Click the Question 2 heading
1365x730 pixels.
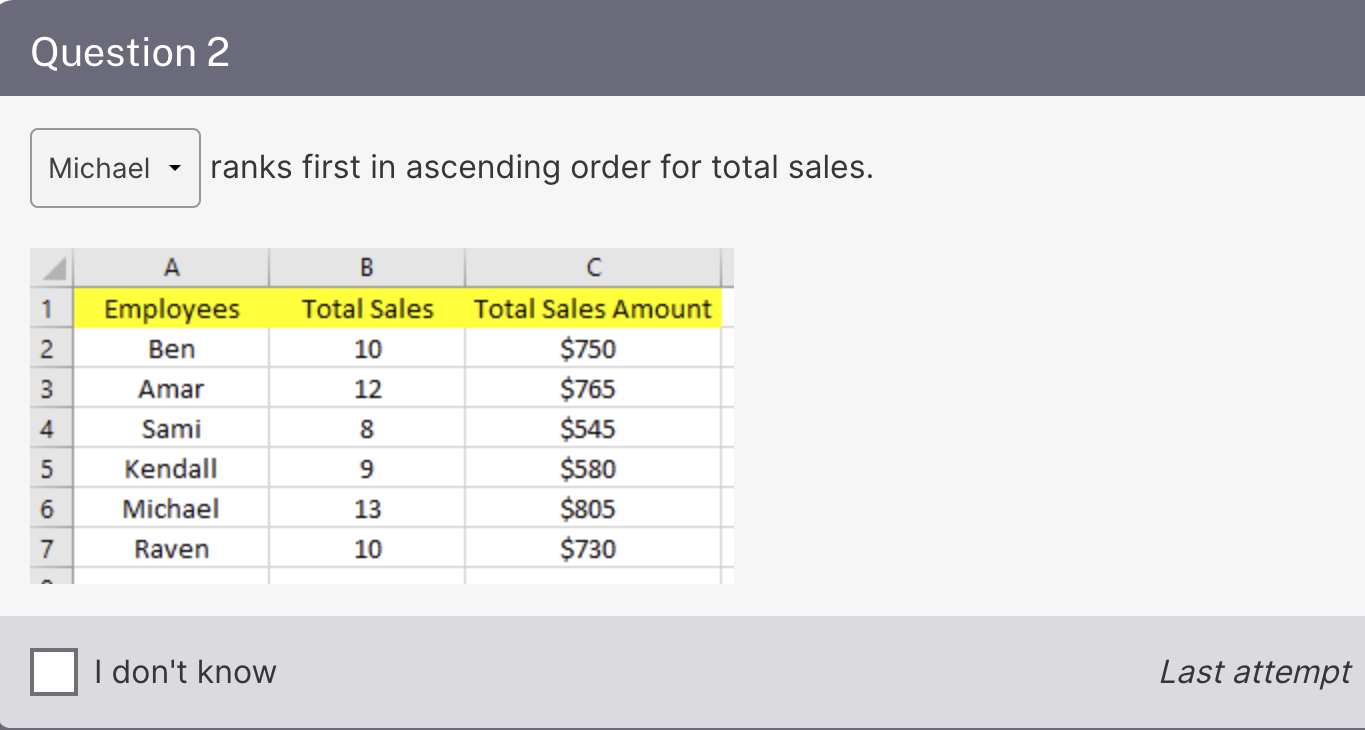[130, 52]
